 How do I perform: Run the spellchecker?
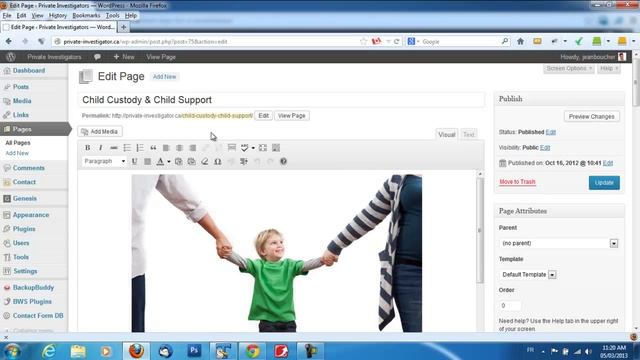[244, 148]
